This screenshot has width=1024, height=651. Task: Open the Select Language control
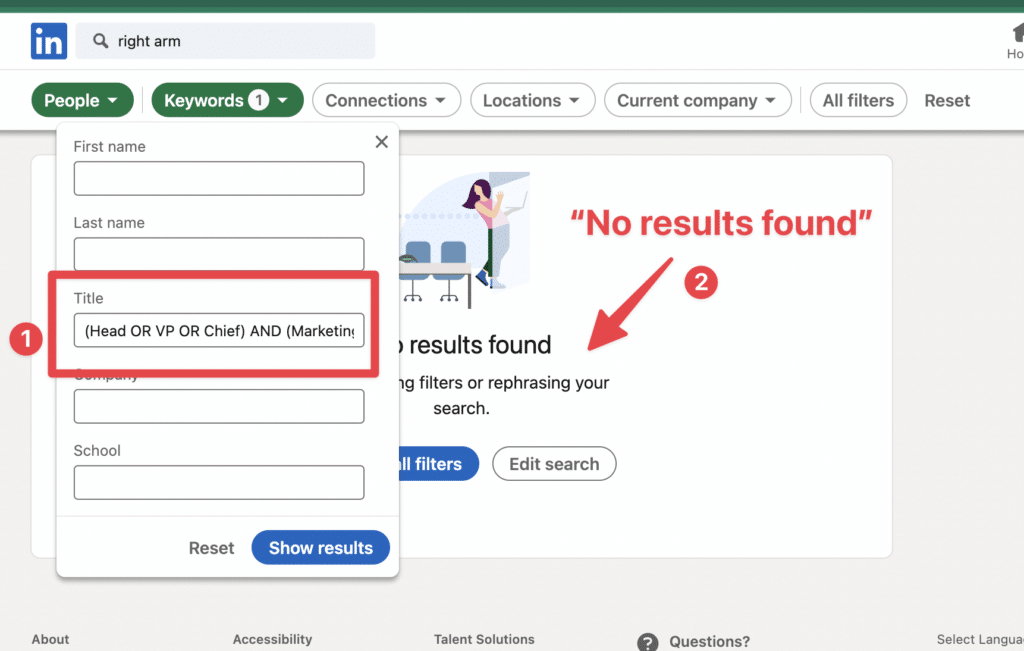pos(980,639)
